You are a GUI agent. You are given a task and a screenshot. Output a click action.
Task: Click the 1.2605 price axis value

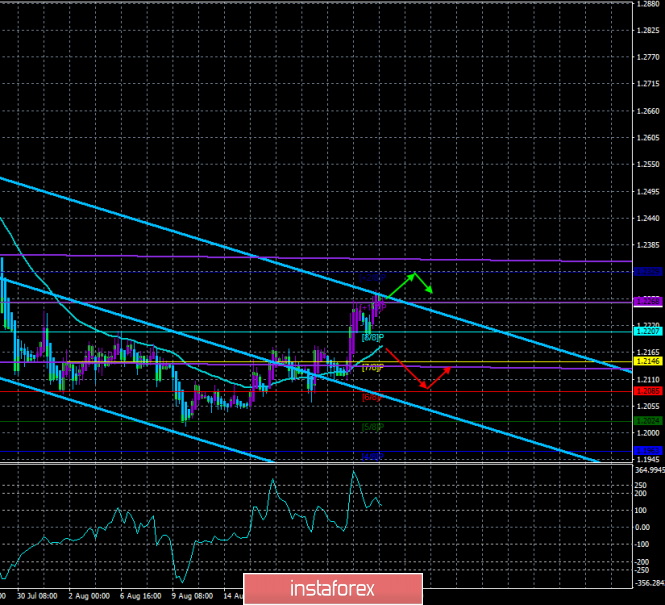point(648,137)
